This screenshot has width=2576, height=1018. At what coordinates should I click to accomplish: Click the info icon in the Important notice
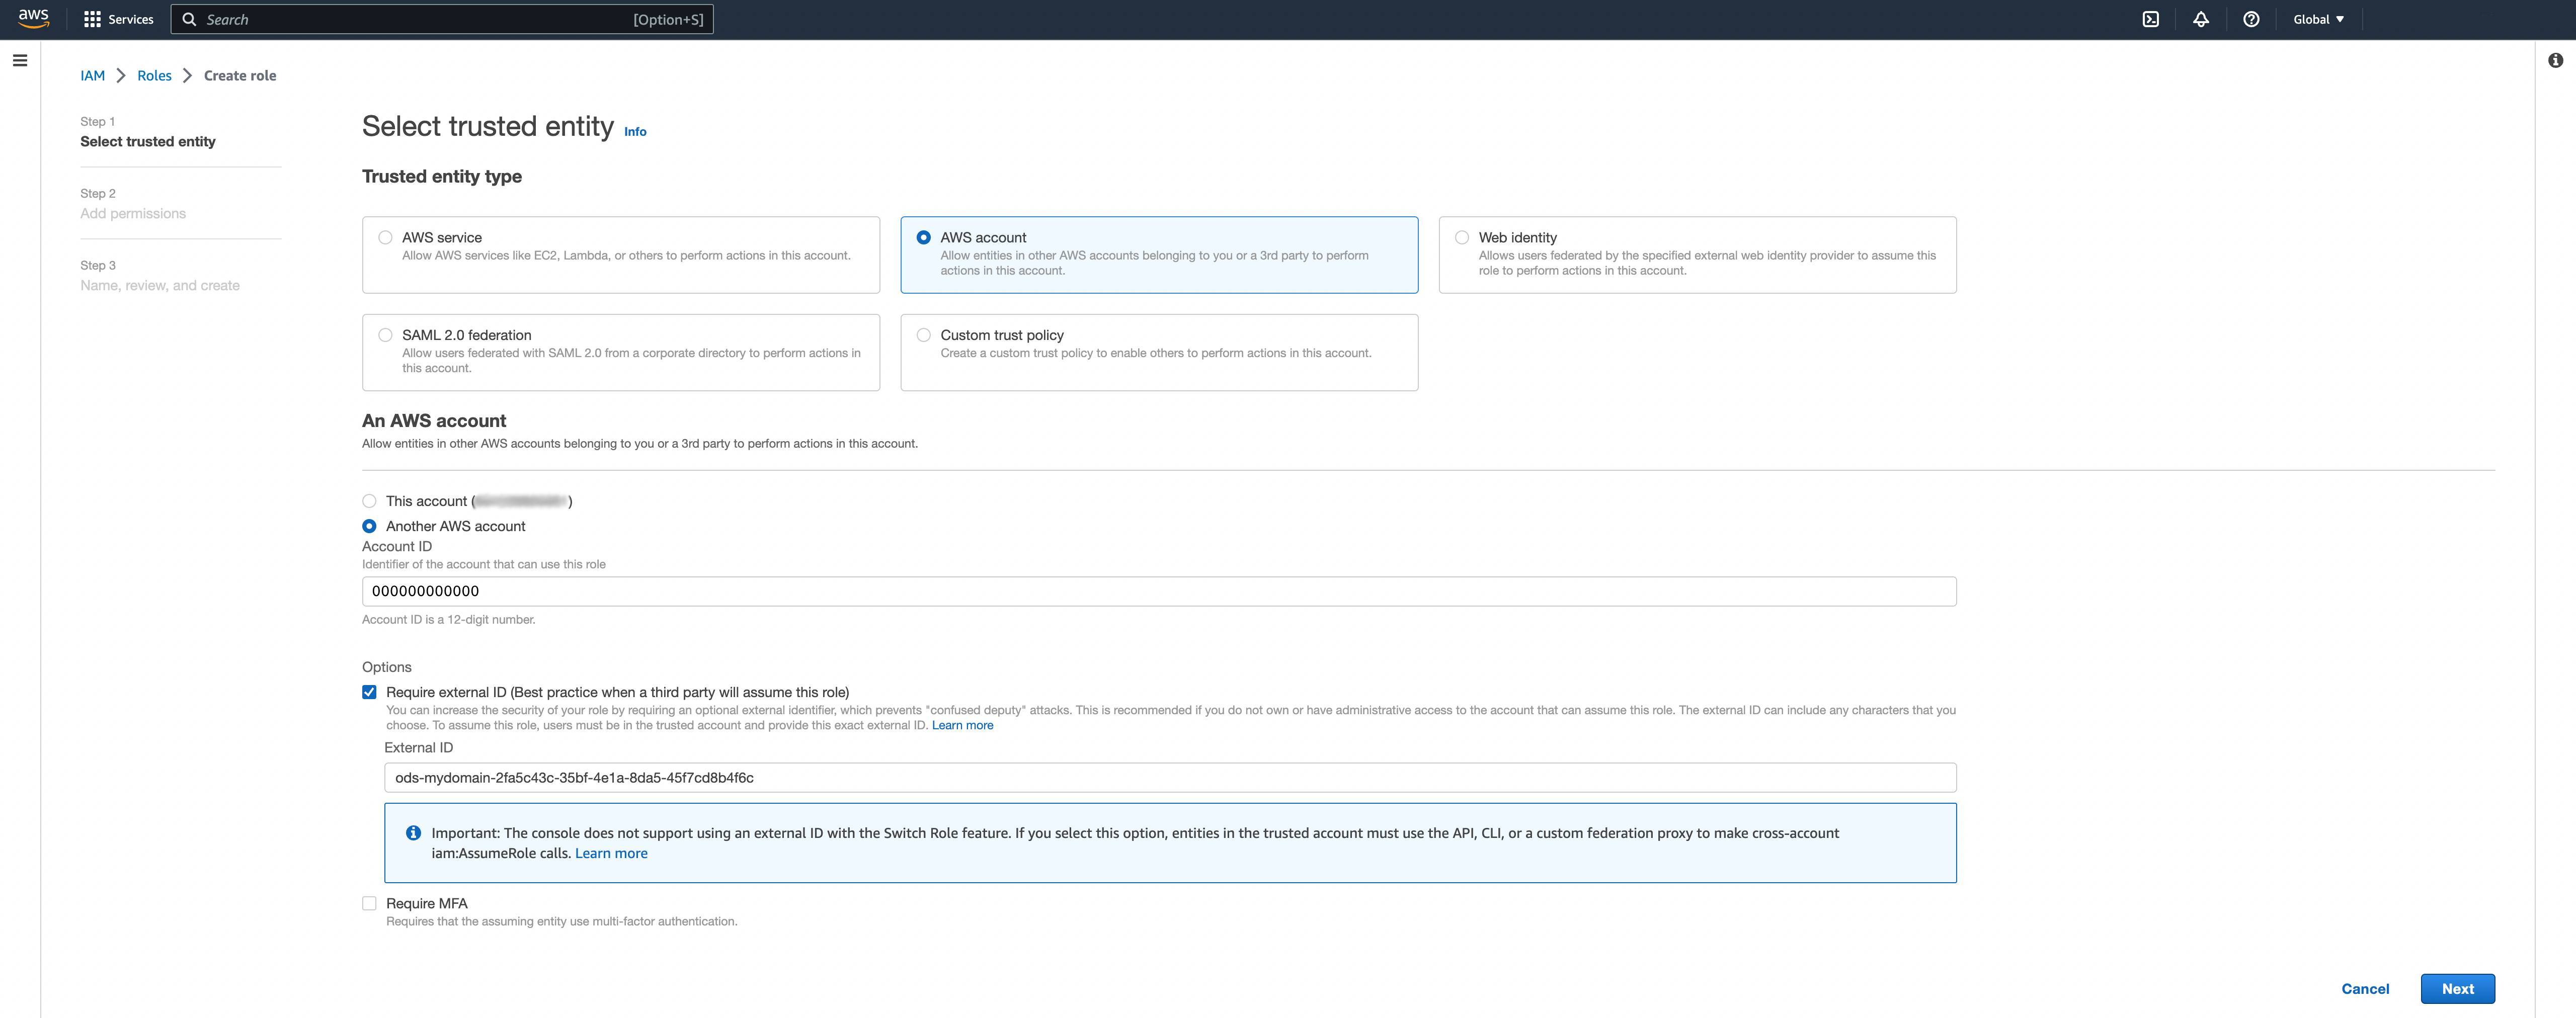pyautogui.click(x=413, y=833)
